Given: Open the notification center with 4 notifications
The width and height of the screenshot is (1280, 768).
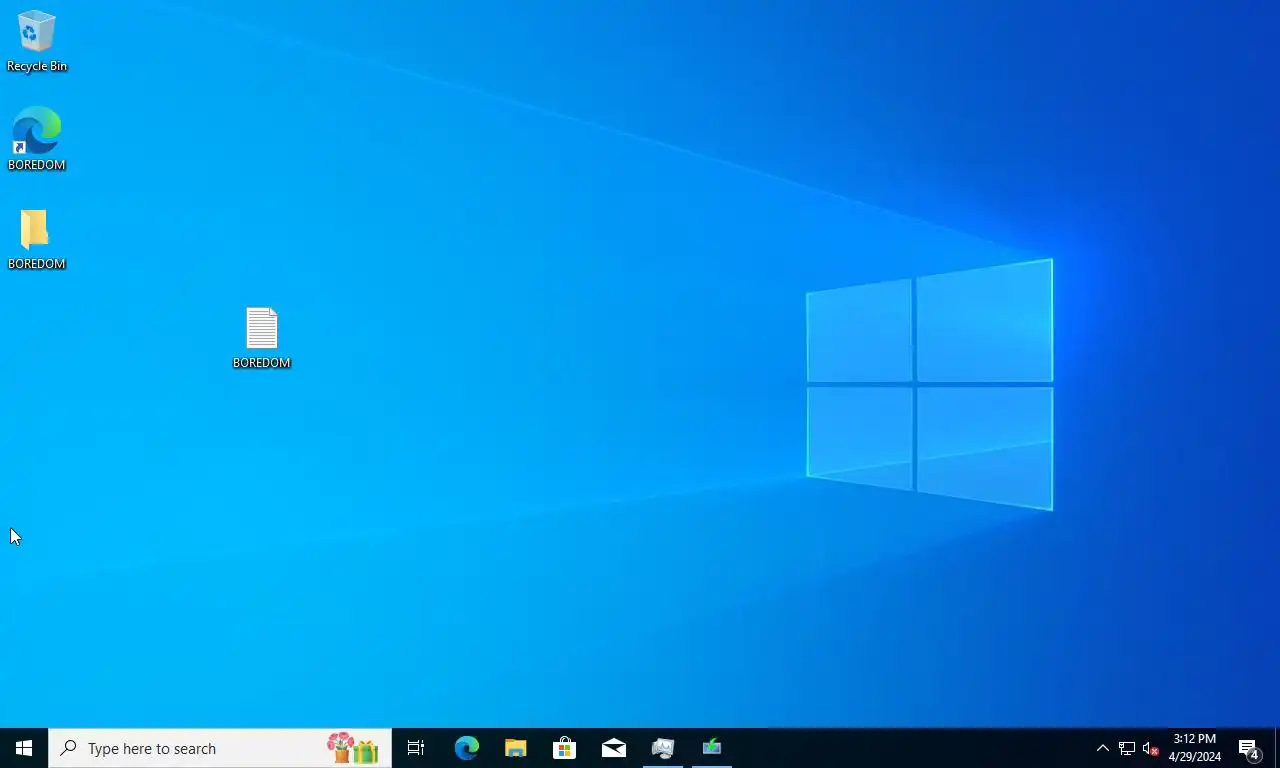Looking at the screenshot, I should tap(1249, 748).
